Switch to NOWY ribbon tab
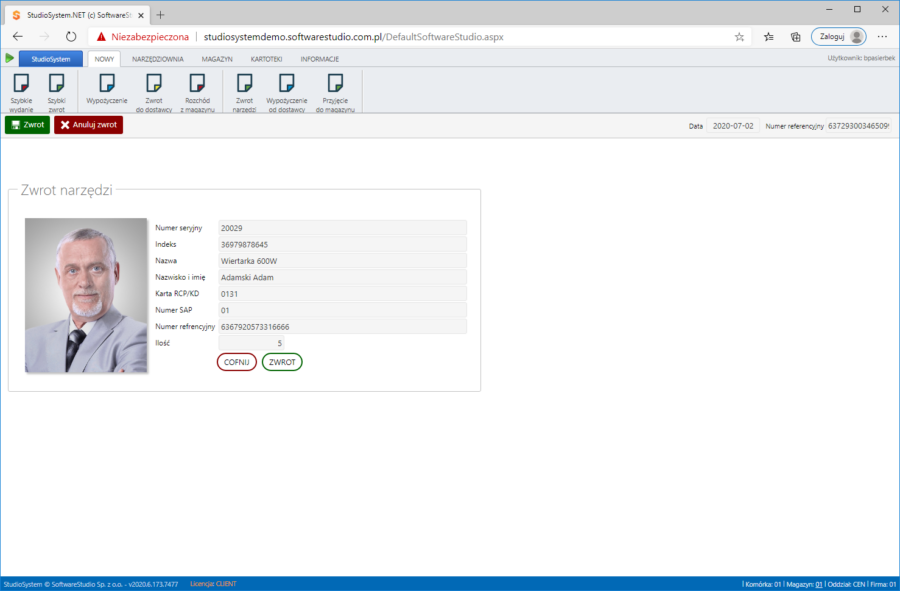900x591 pixels. pyautogui.click(x=104, y=59)
